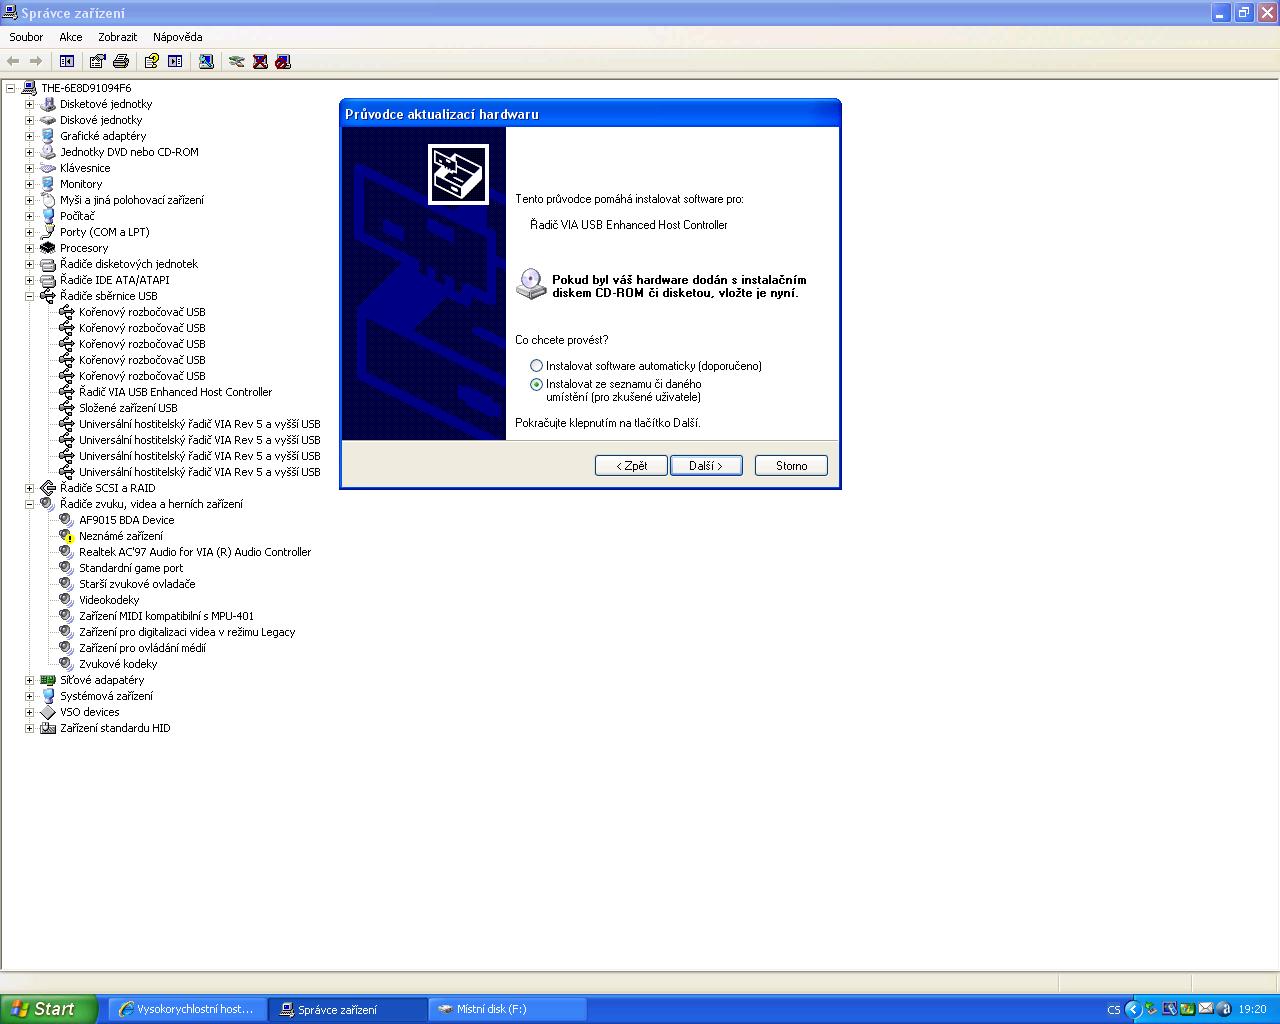This screenshot has width=1280, height=1024.
Task: Click the system clock showing 19:20
Action: coord(1252,1010)
